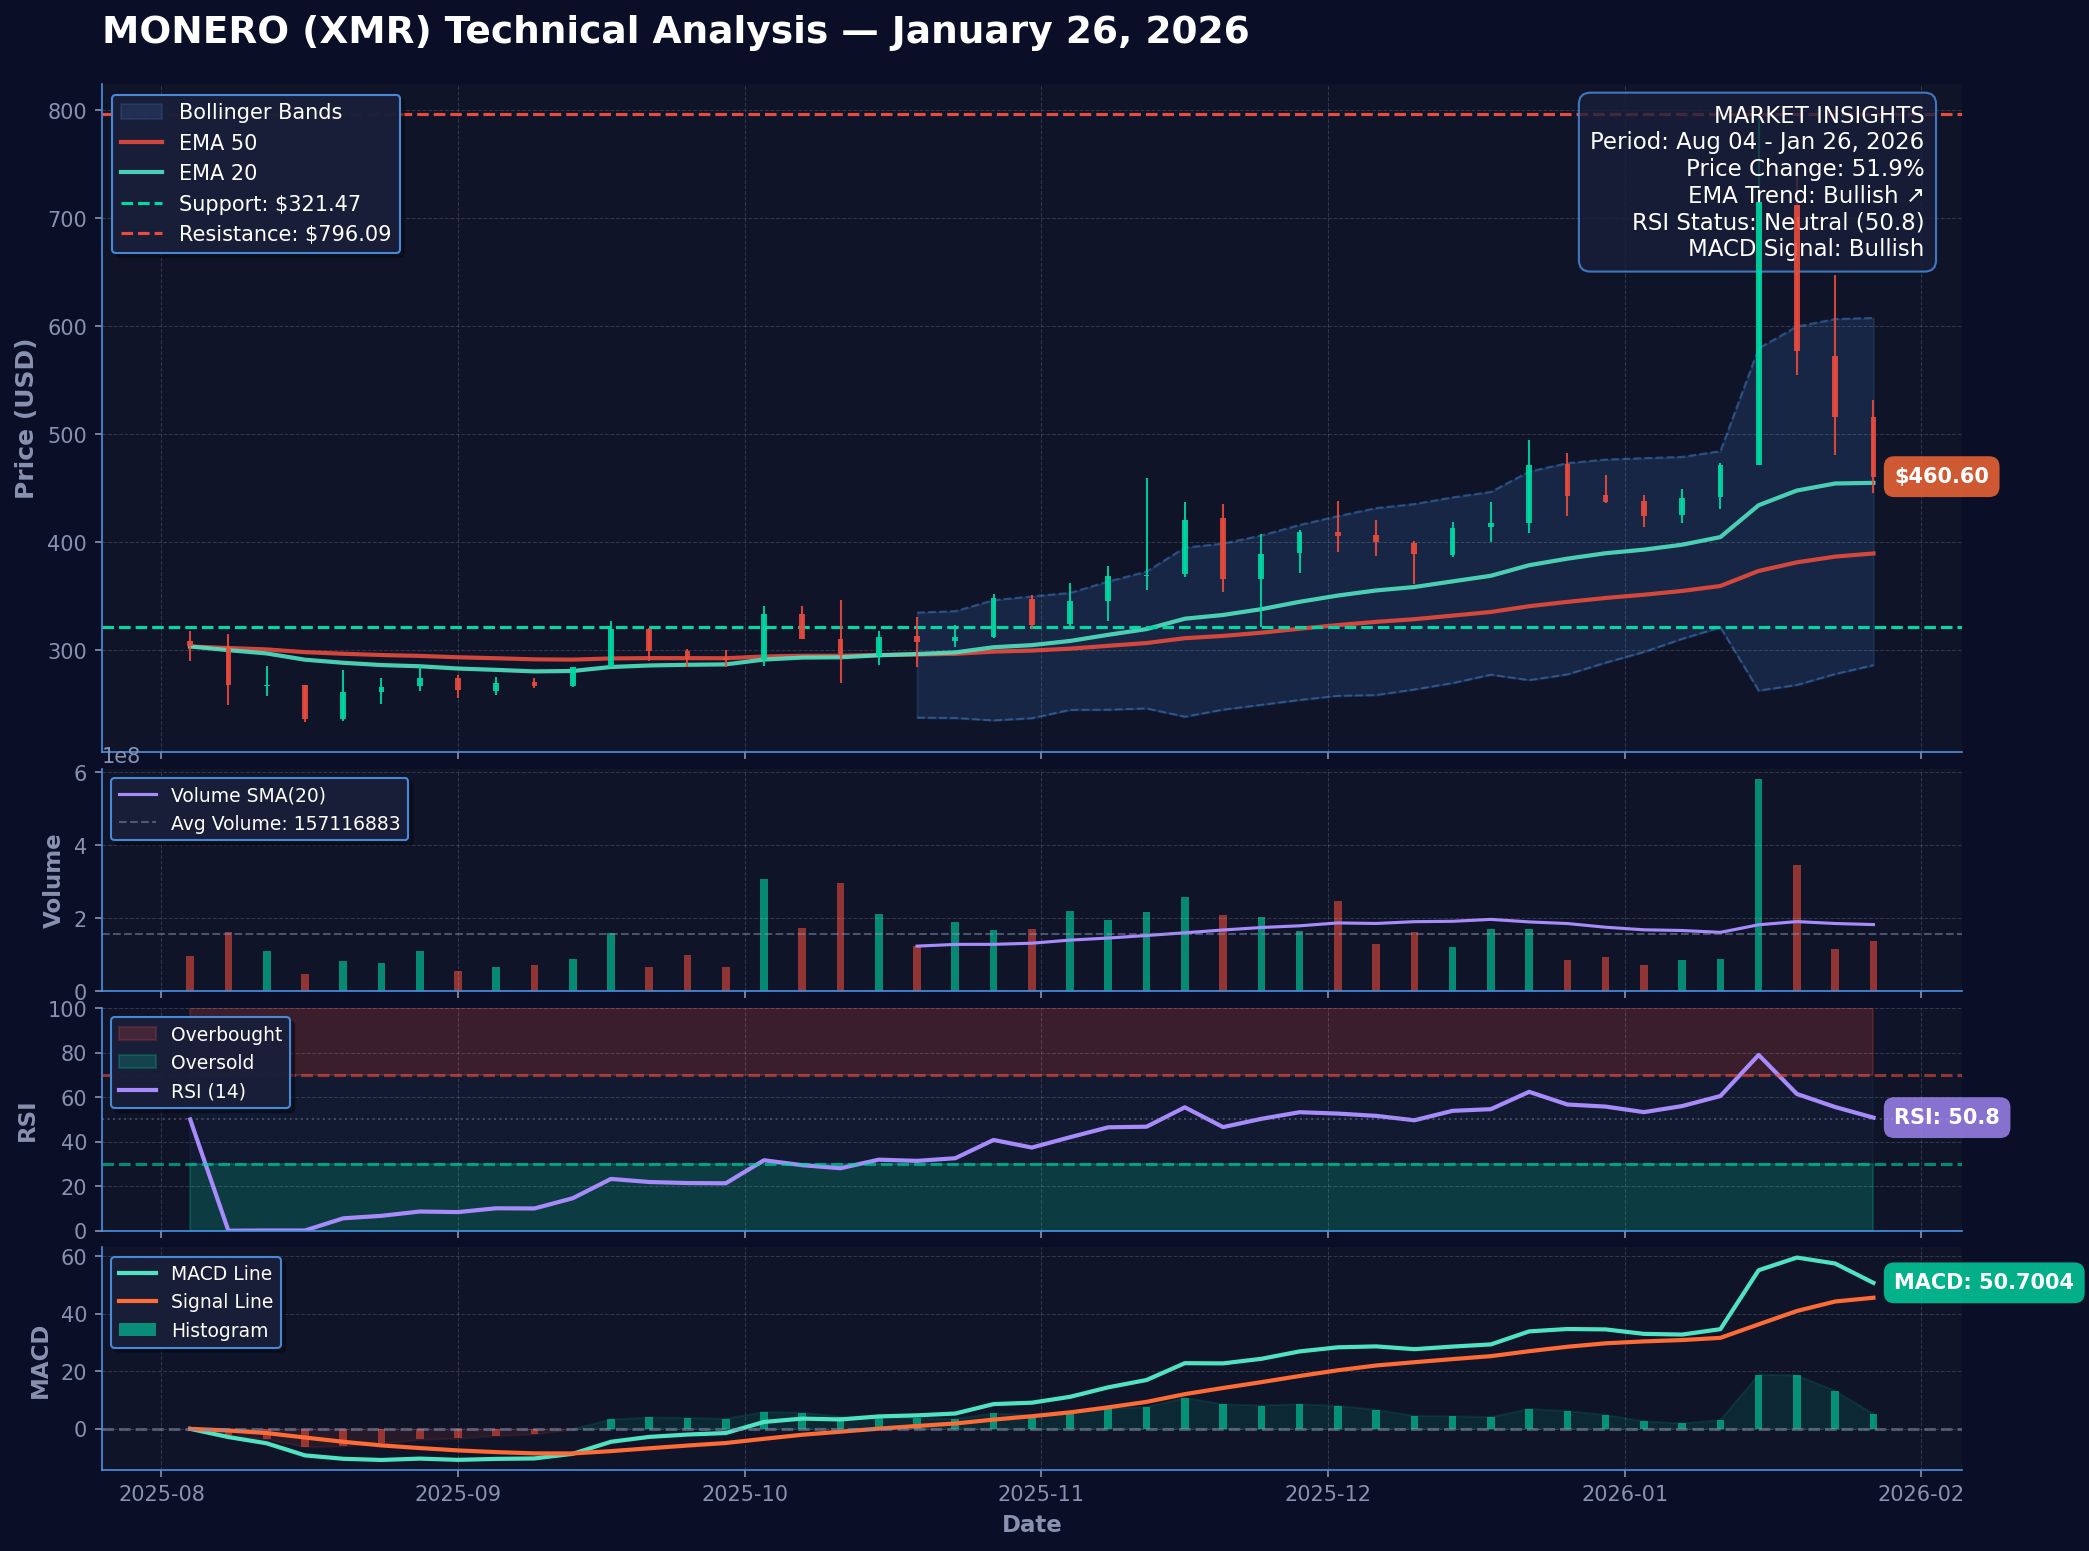The image size is (2089, 1551).
Task: Click the Resistance $796.09 legend entry
Action: pyautogui.click(x=284, y=234)
